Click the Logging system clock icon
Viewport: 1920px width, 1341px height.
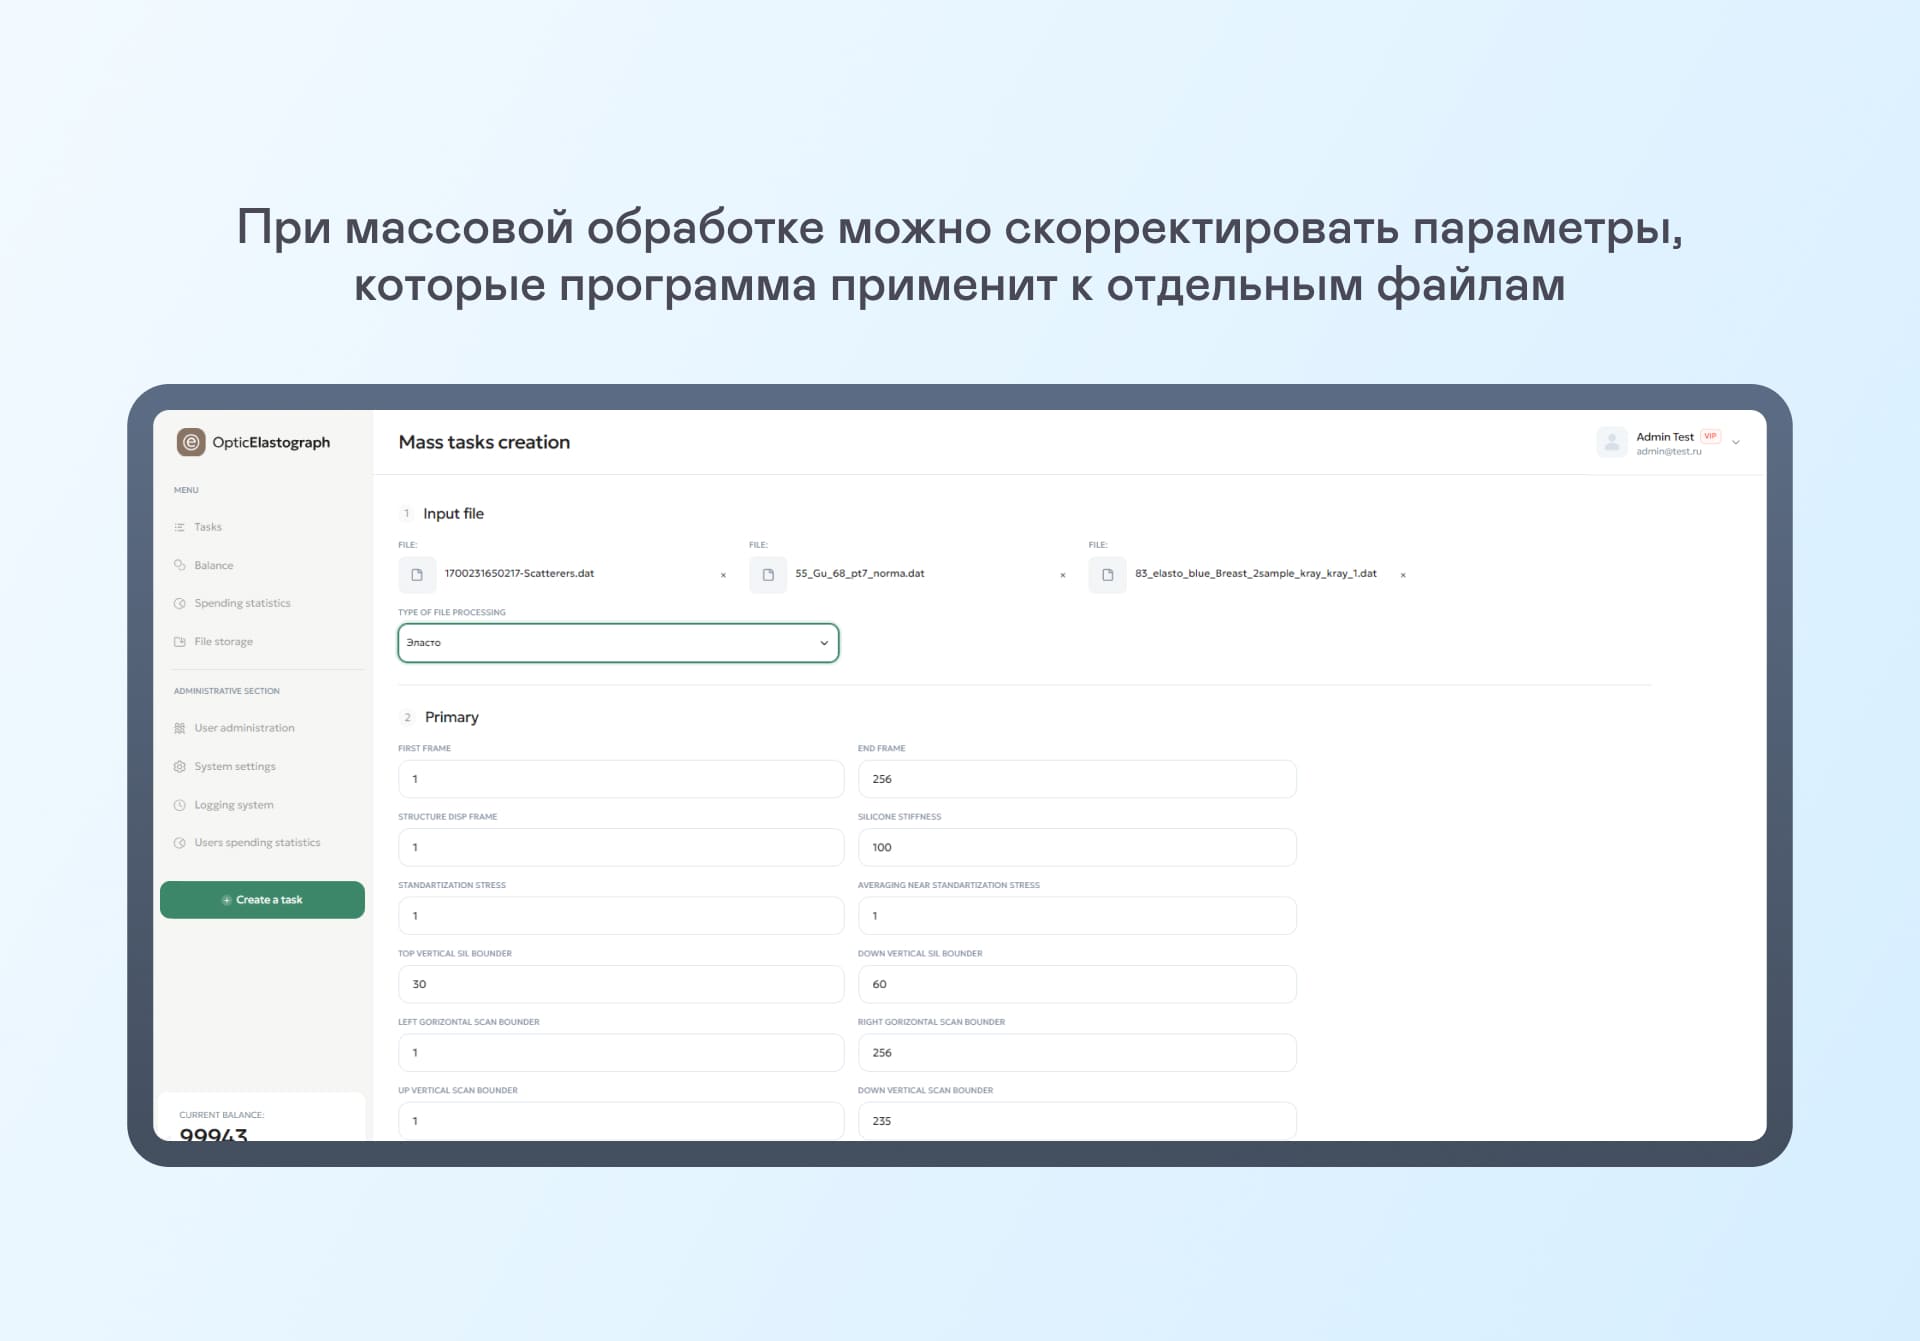tap(180, 805)
